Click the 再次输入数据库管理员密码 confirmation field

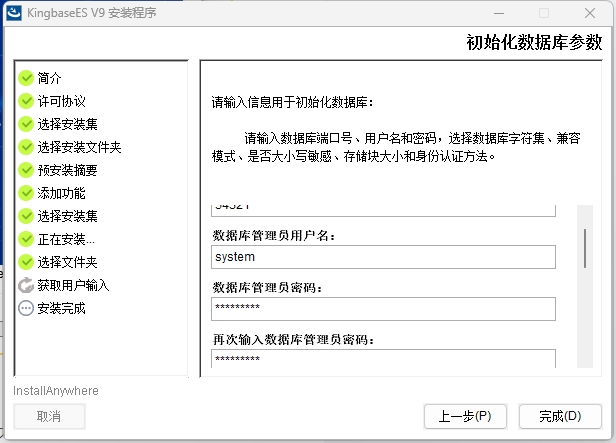pyautogui.click(x=383, y=359)
